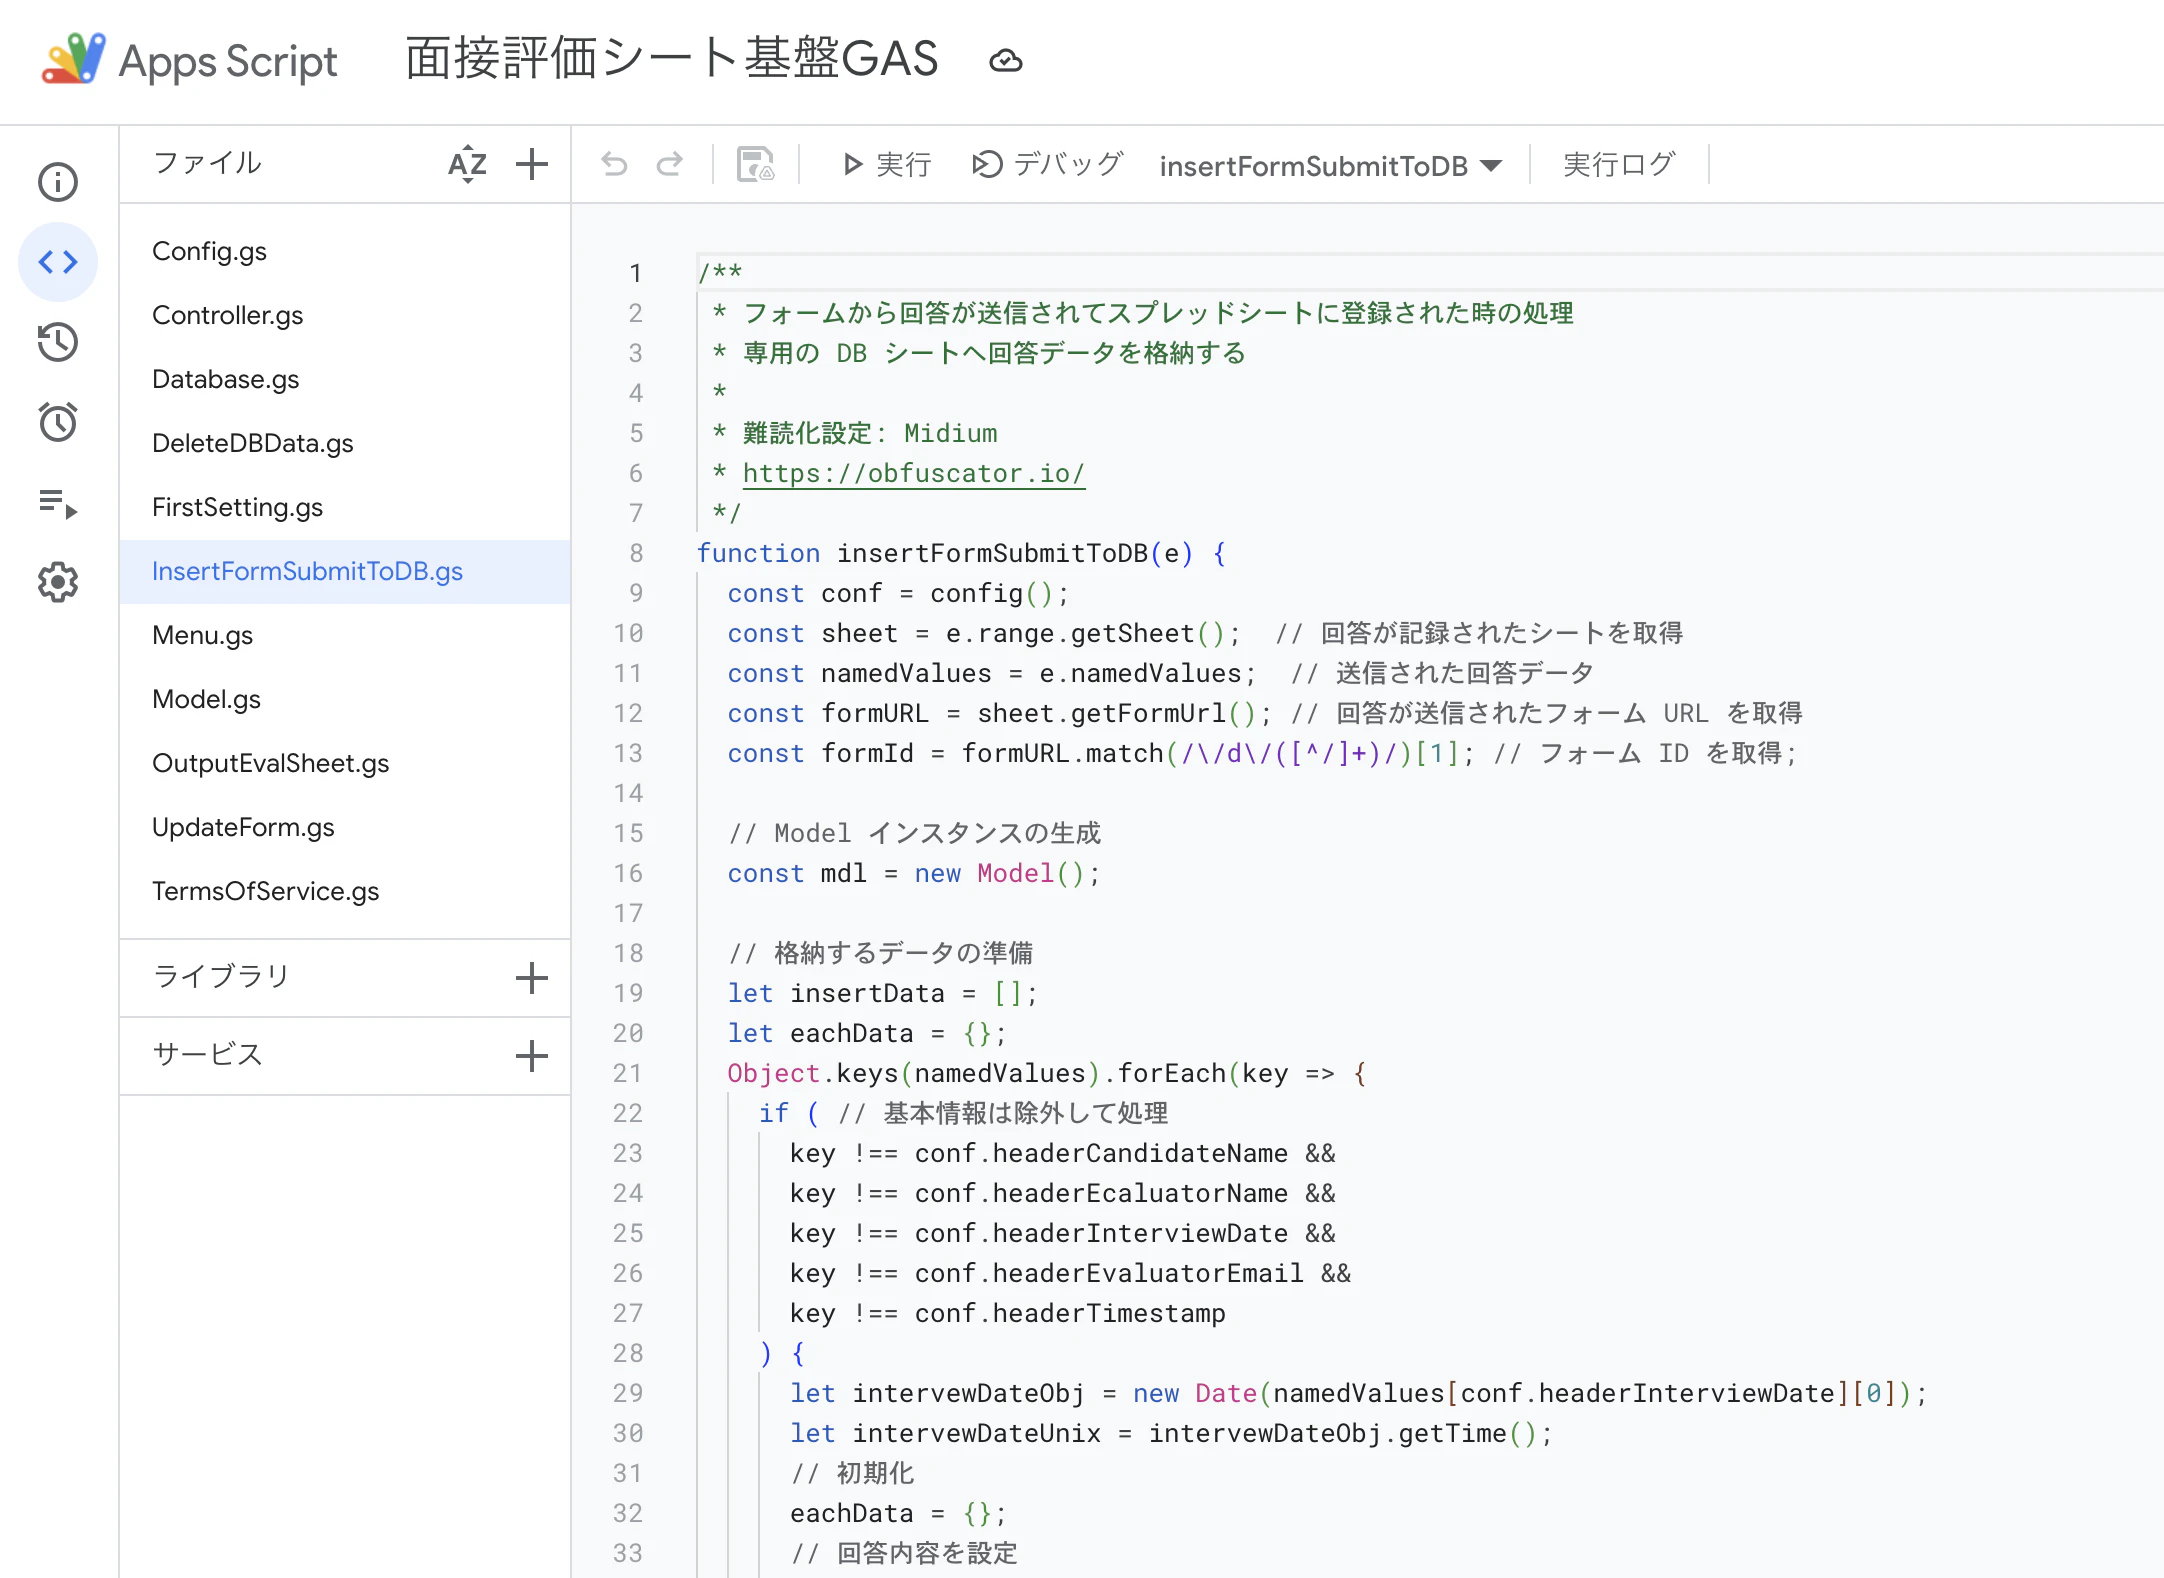This screenshot has height=1578, width=2164.
Task: Add a new file with plus icon
Action: pyautogui.click(x=532, y=164)
